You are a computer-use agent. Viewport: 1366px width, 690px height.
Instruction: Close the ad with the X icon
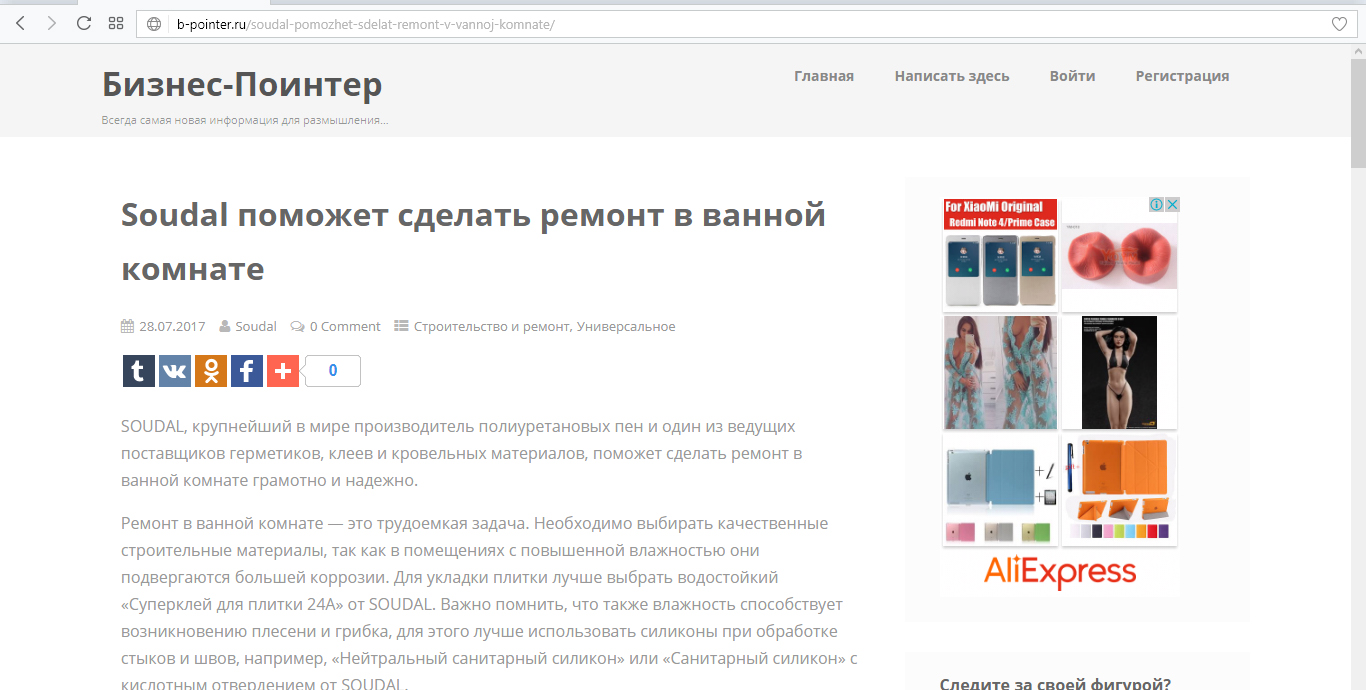point(1172,204)
